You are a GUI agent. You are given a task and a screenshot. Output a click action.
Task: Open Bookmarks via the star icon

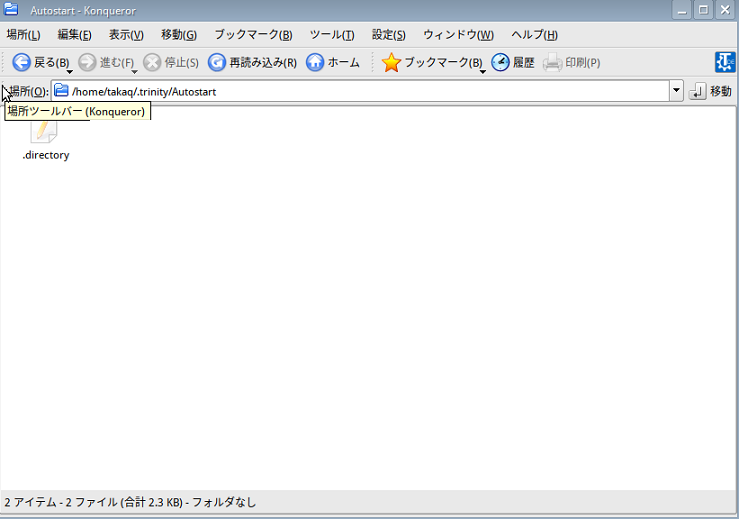[x=391, y=62]
